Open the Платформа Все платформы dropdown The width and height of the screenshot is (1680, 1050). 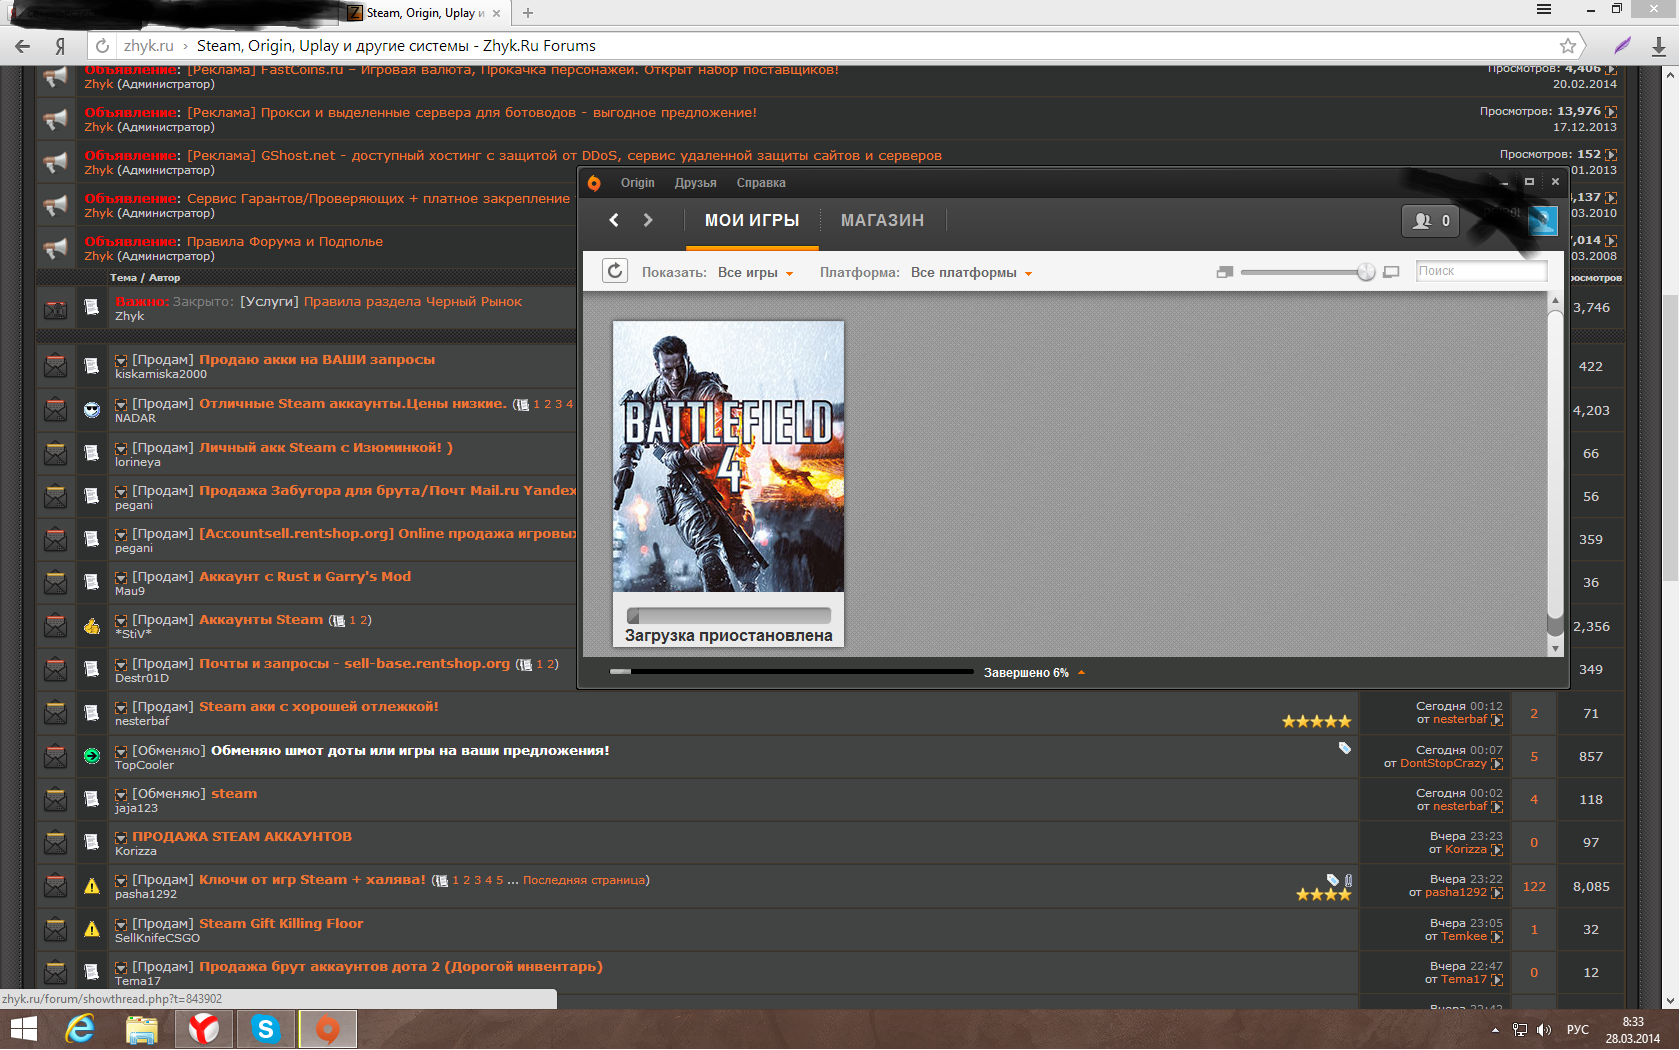click(971, 273)
